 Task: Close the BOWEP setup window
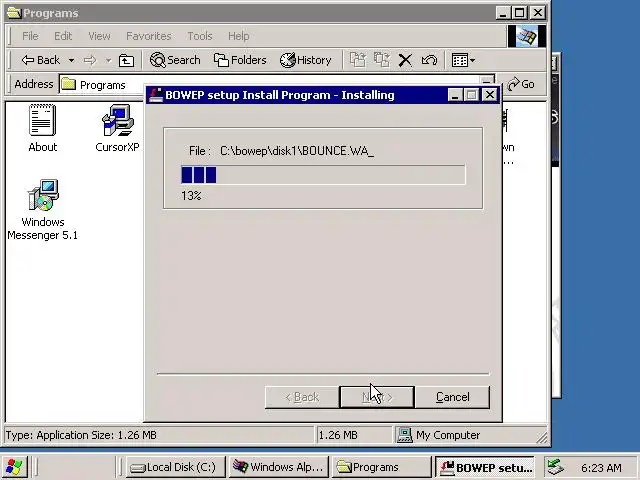coord(489,95)
